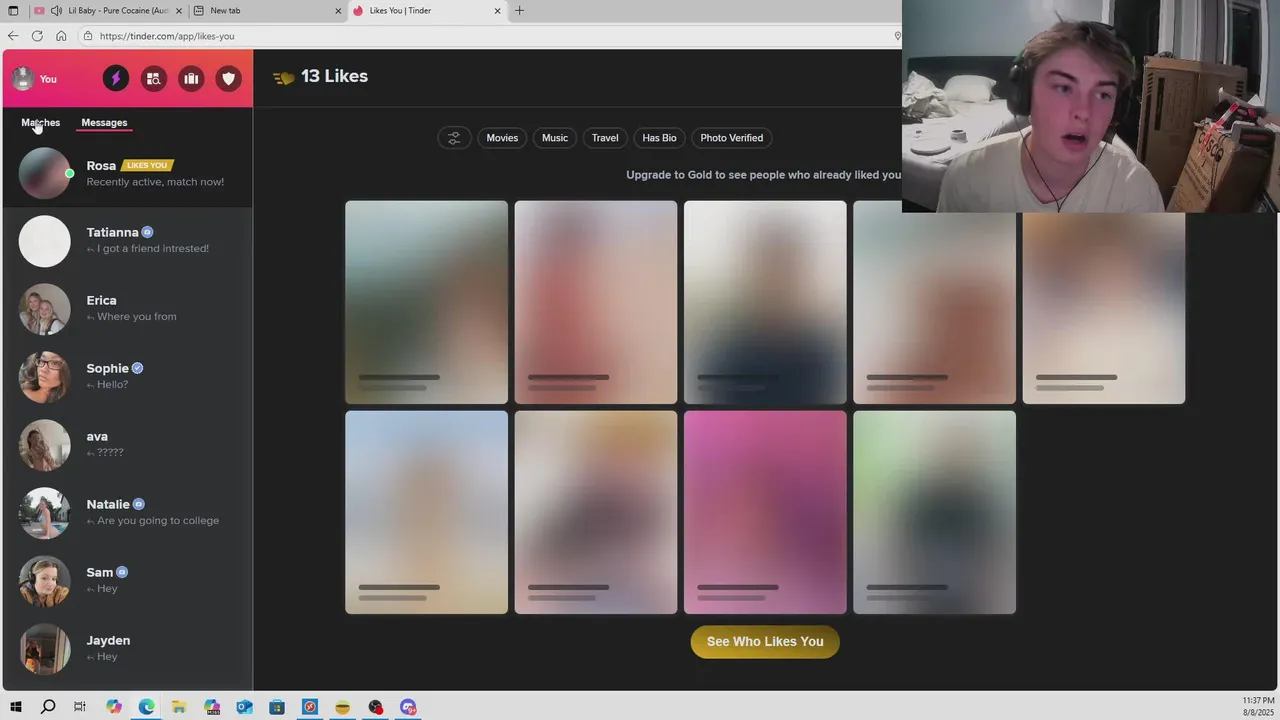Switch to Lil Baby Pure Cocaine tab

coord(109,11)
